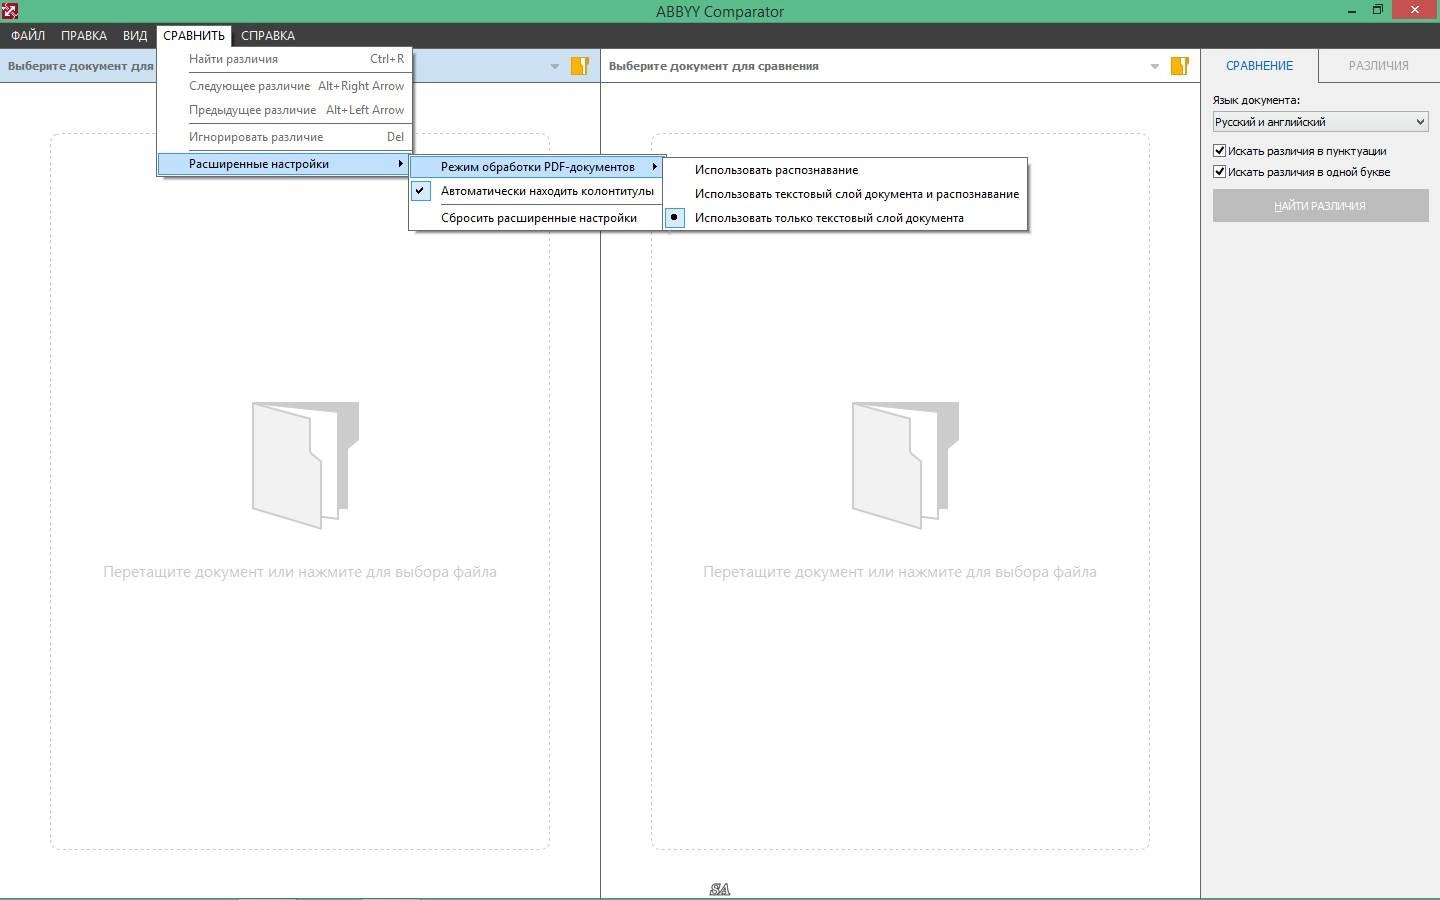Restore down the window
Viewport: 1440px width, 900px height.
coord(1377,10)
